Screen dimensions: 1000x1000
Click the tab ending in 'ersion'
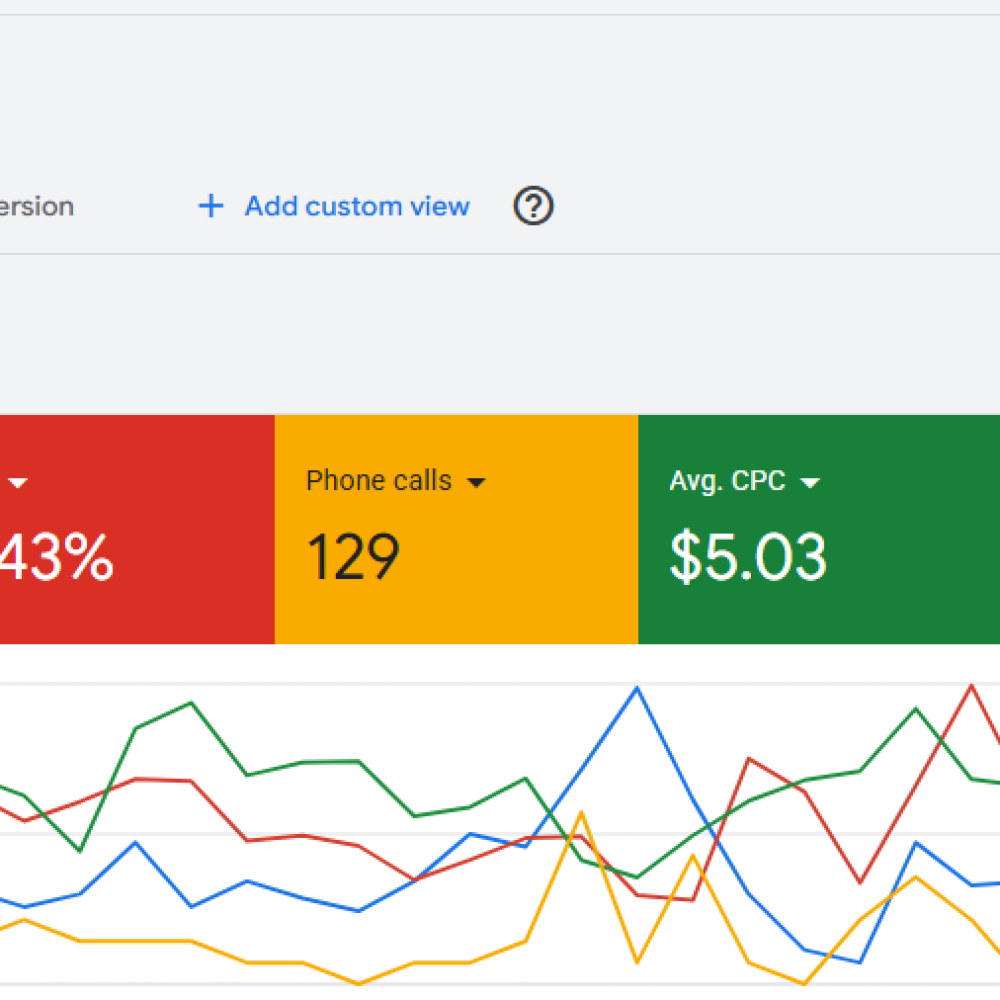pyautogui.click(x=36, y=207)
